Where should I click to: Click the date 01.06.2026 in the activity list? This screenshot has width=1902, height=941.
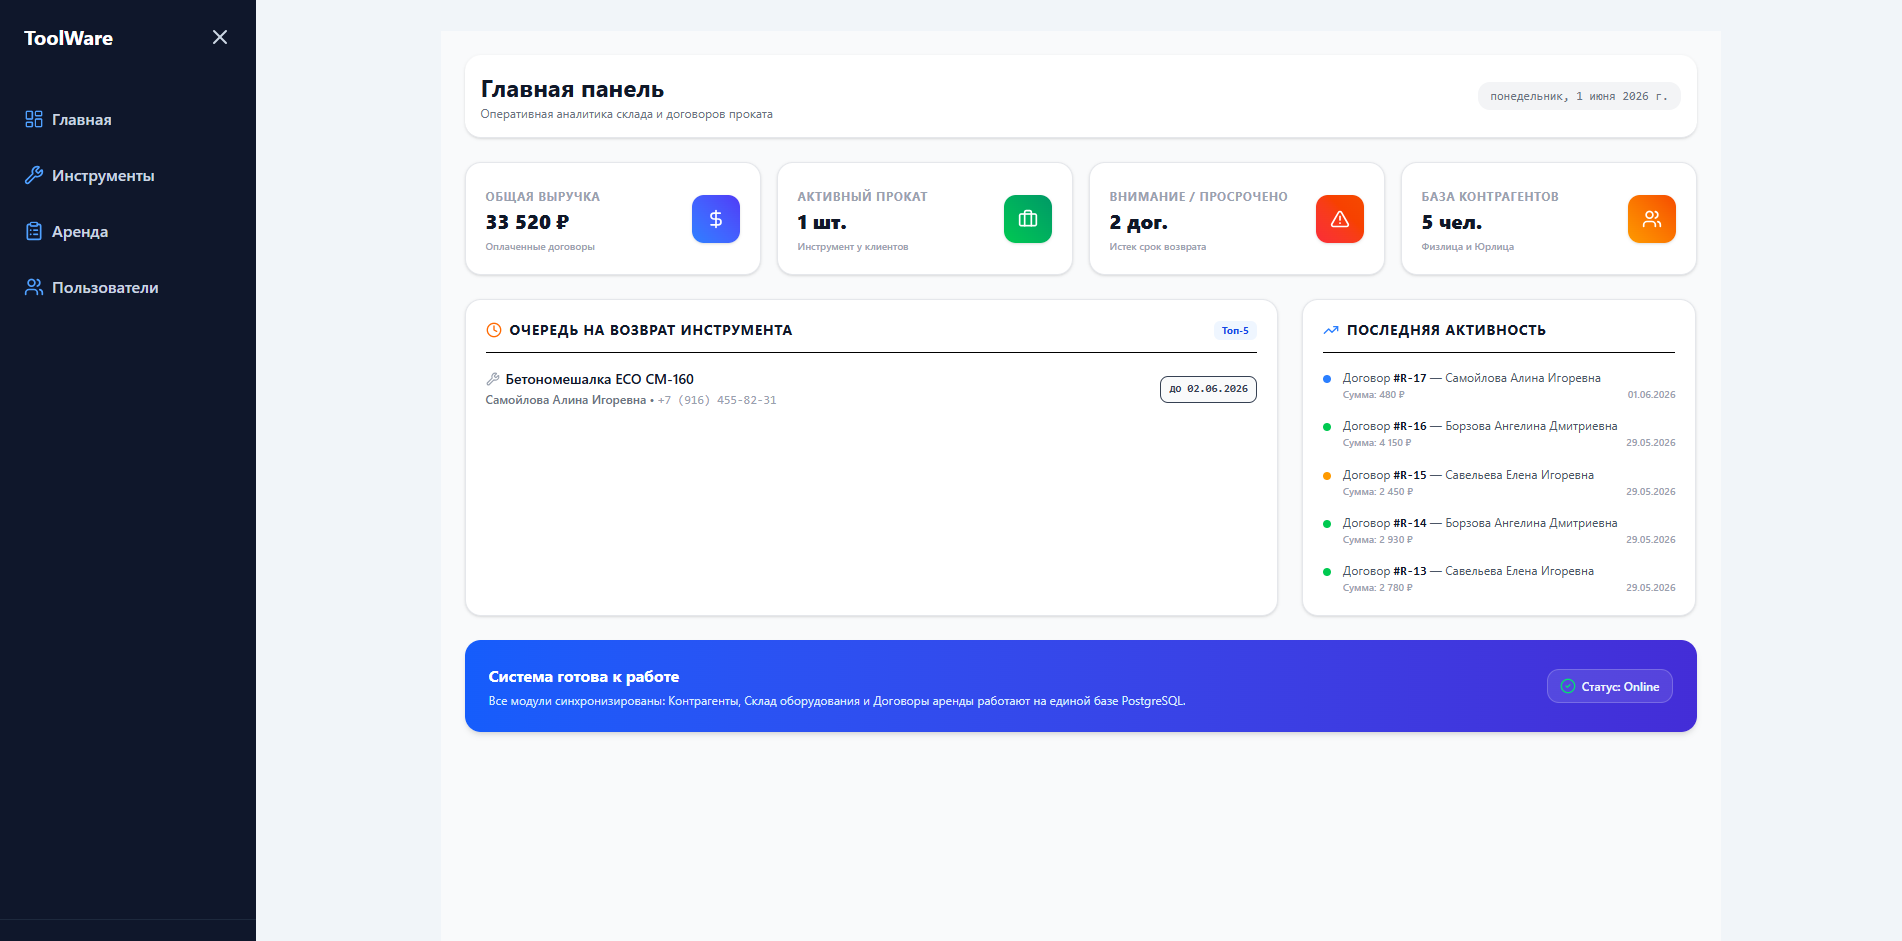click(x=1651, y=395)
